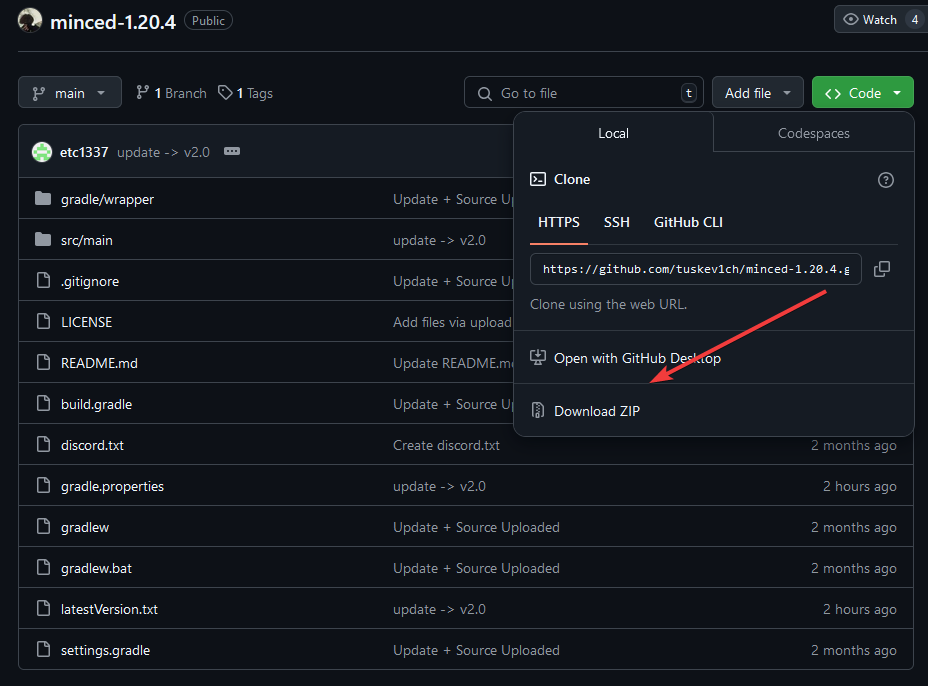Click the Public visibility badge
The image size is (928, 686).
coord(208,21)
